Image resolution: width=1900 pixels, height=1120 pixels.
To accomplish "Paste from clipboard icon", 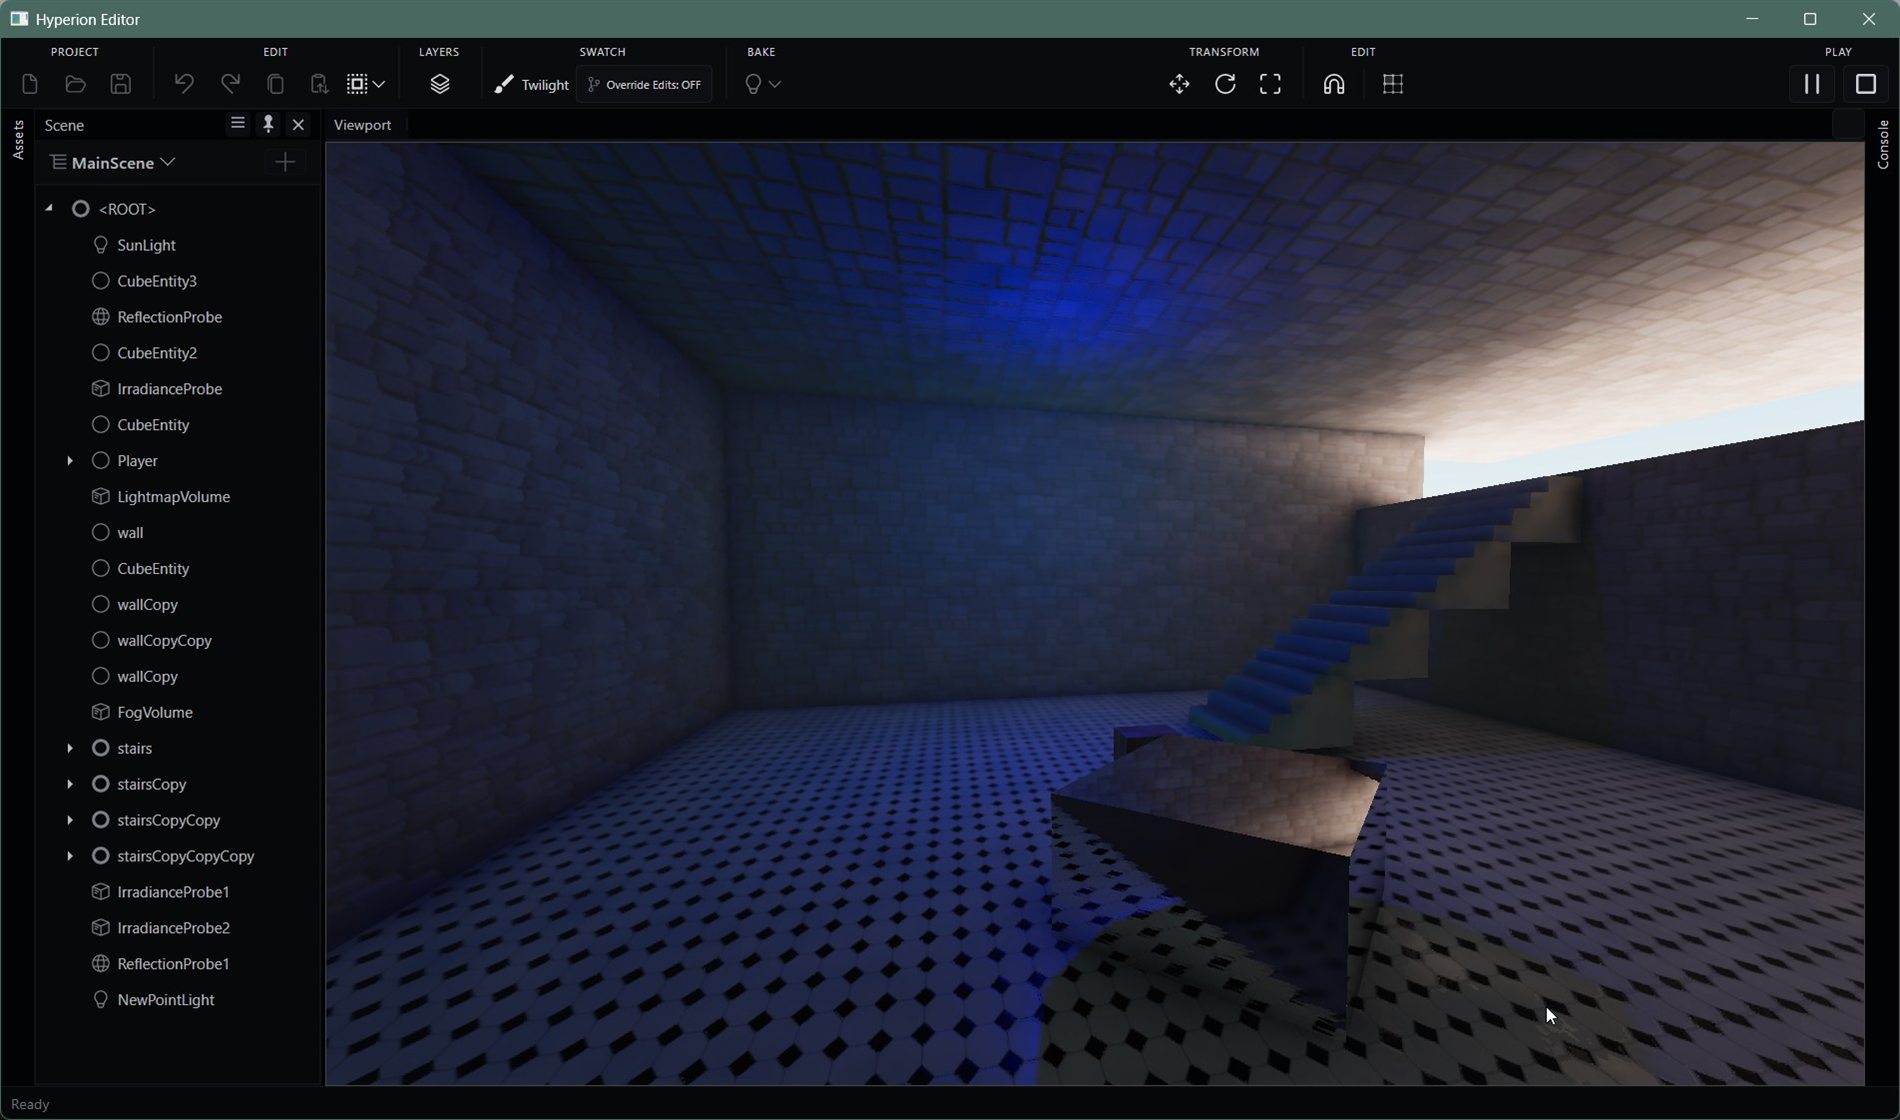I will point(319,85).
